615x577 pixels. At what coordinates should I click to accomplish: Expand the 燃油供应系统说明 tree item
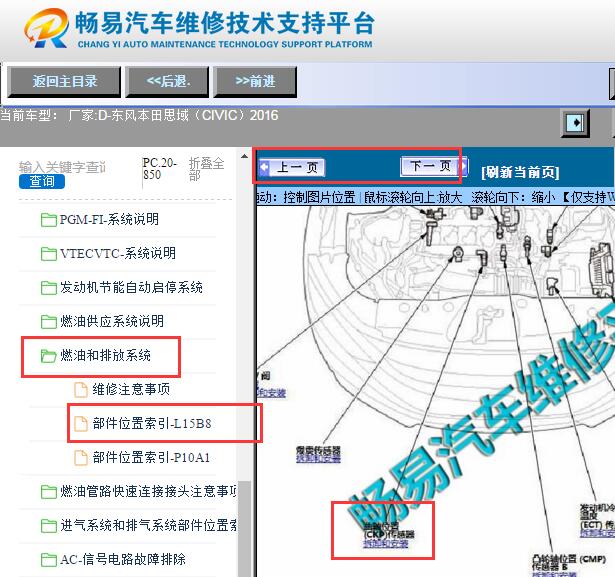click(x=112, y=321)
